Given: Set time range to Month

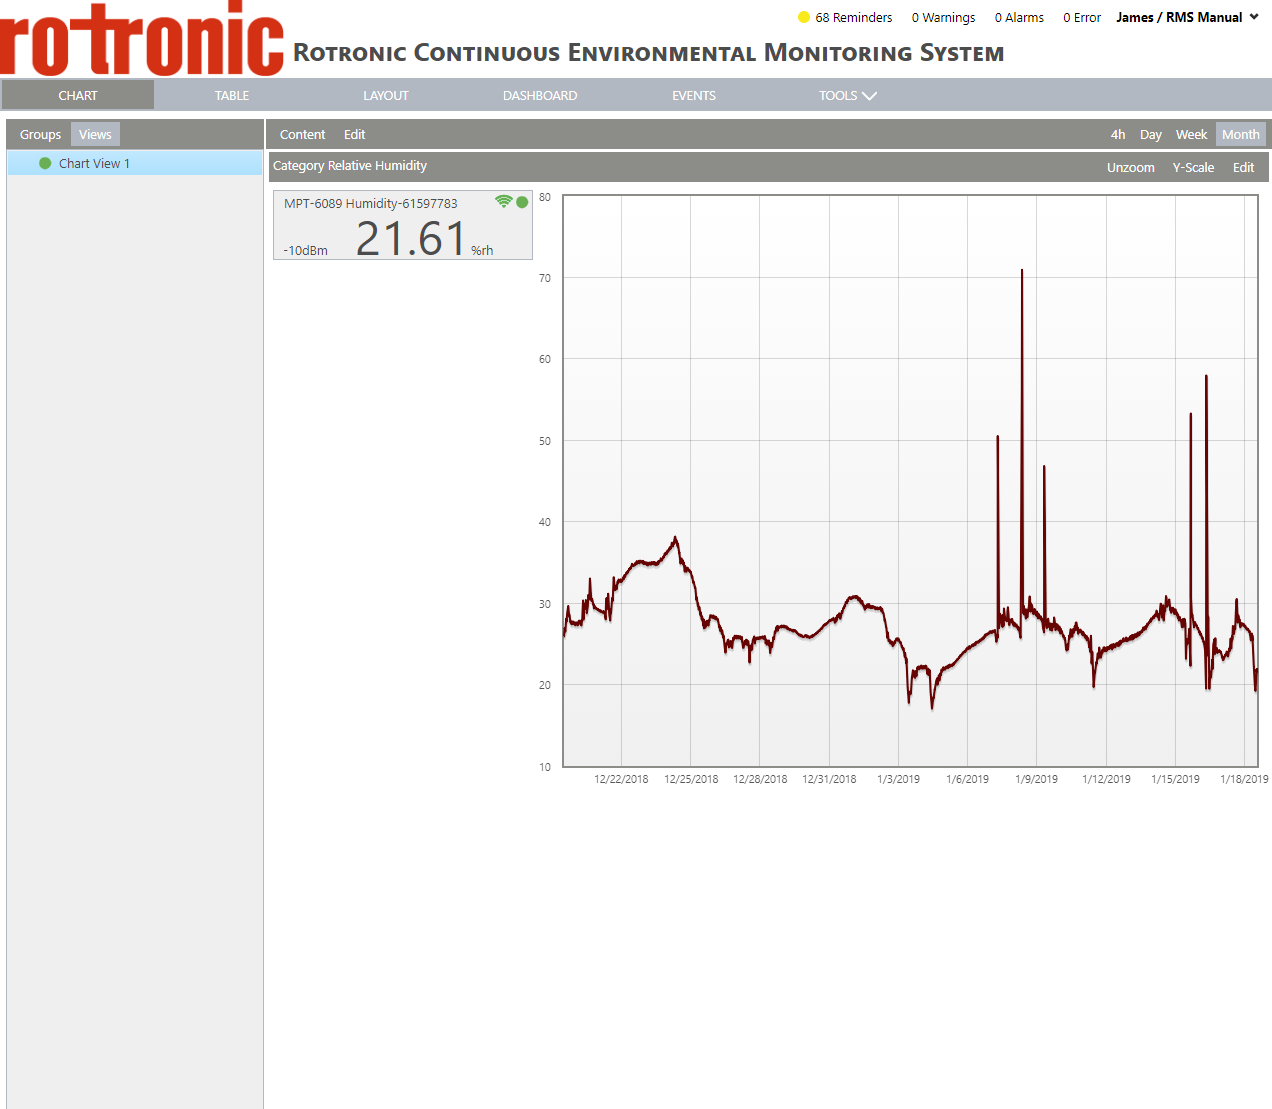Looking at the screenshot, I should click(x=1241, y=135).
